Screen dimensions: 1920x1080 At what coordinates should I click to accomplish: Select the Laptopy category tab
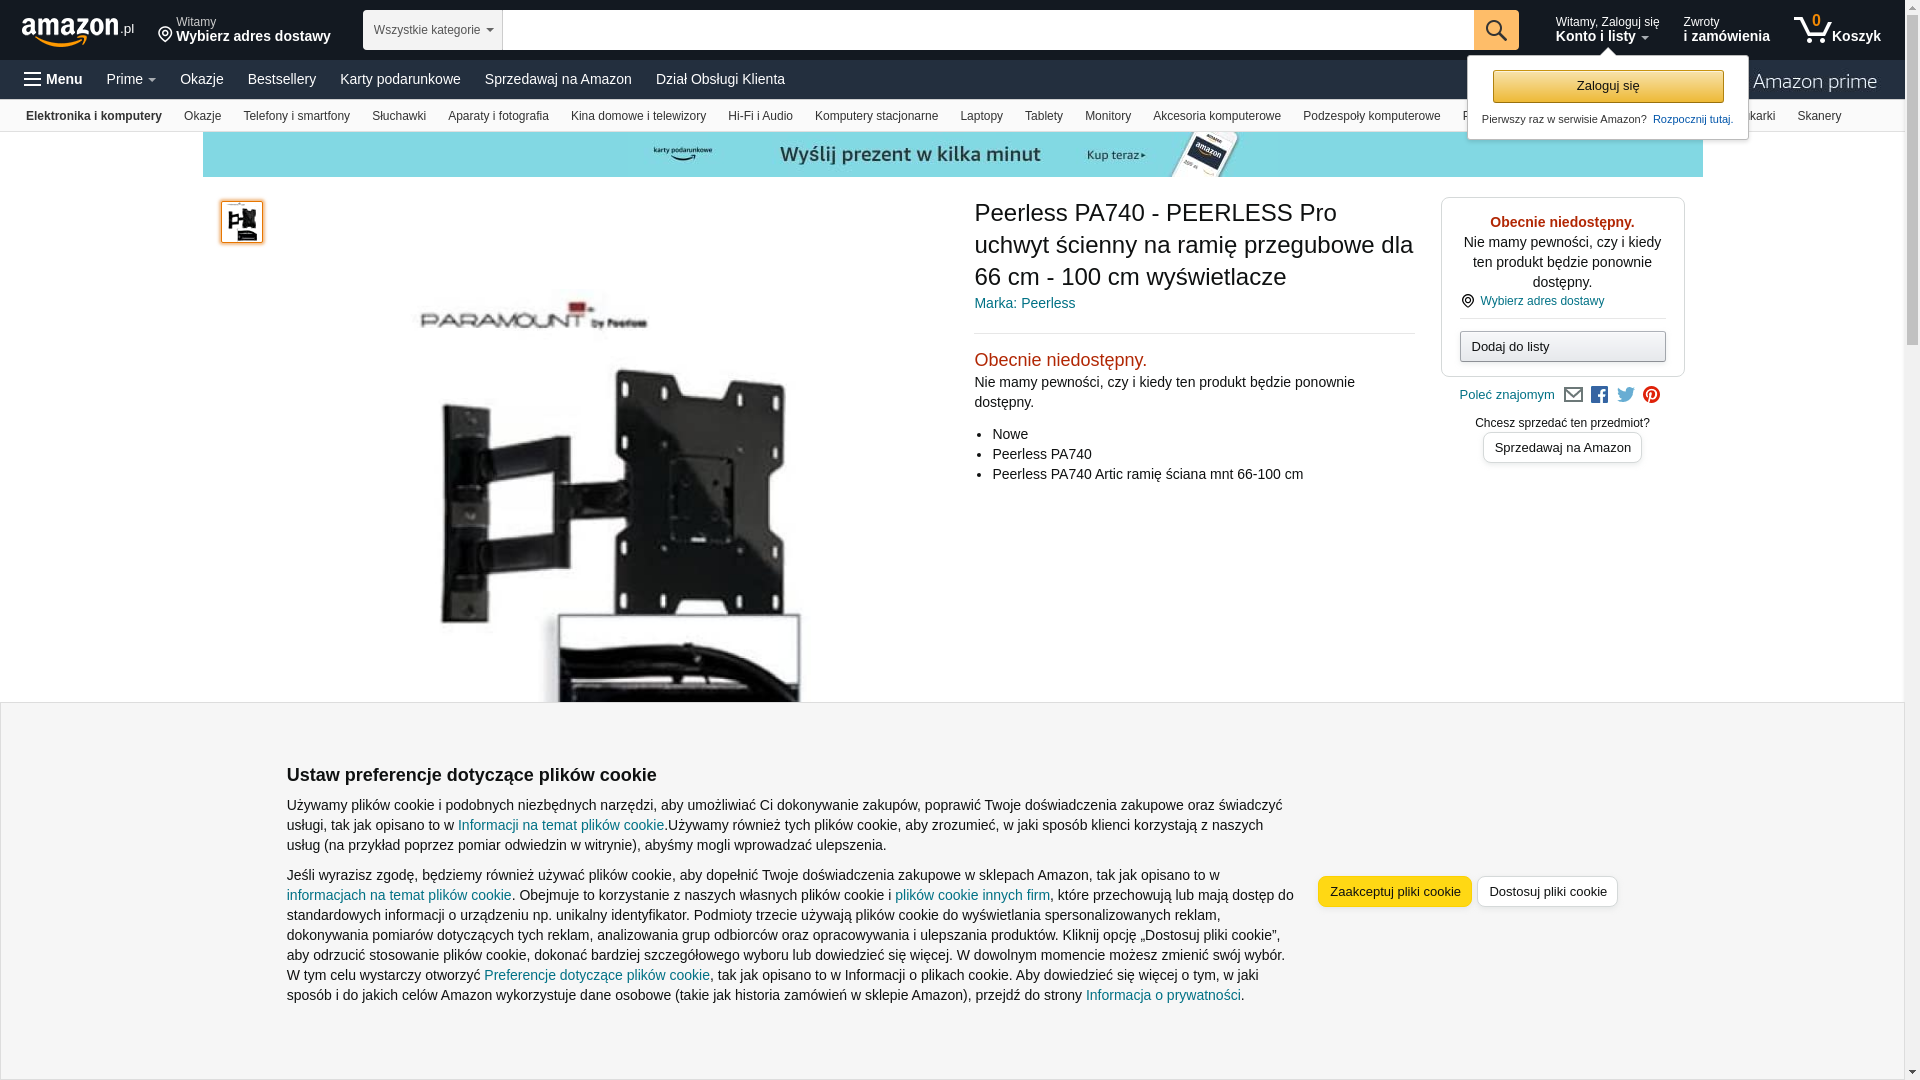(981, 116)
